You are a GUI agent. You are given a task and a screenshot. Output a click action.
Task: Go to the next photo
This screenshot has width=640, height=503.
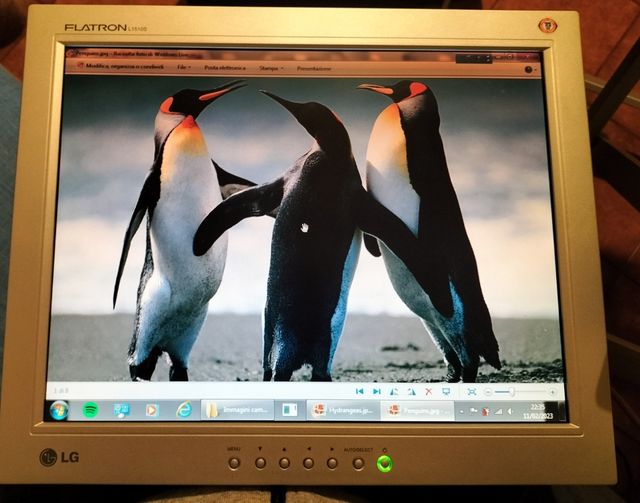click(377, 392)
